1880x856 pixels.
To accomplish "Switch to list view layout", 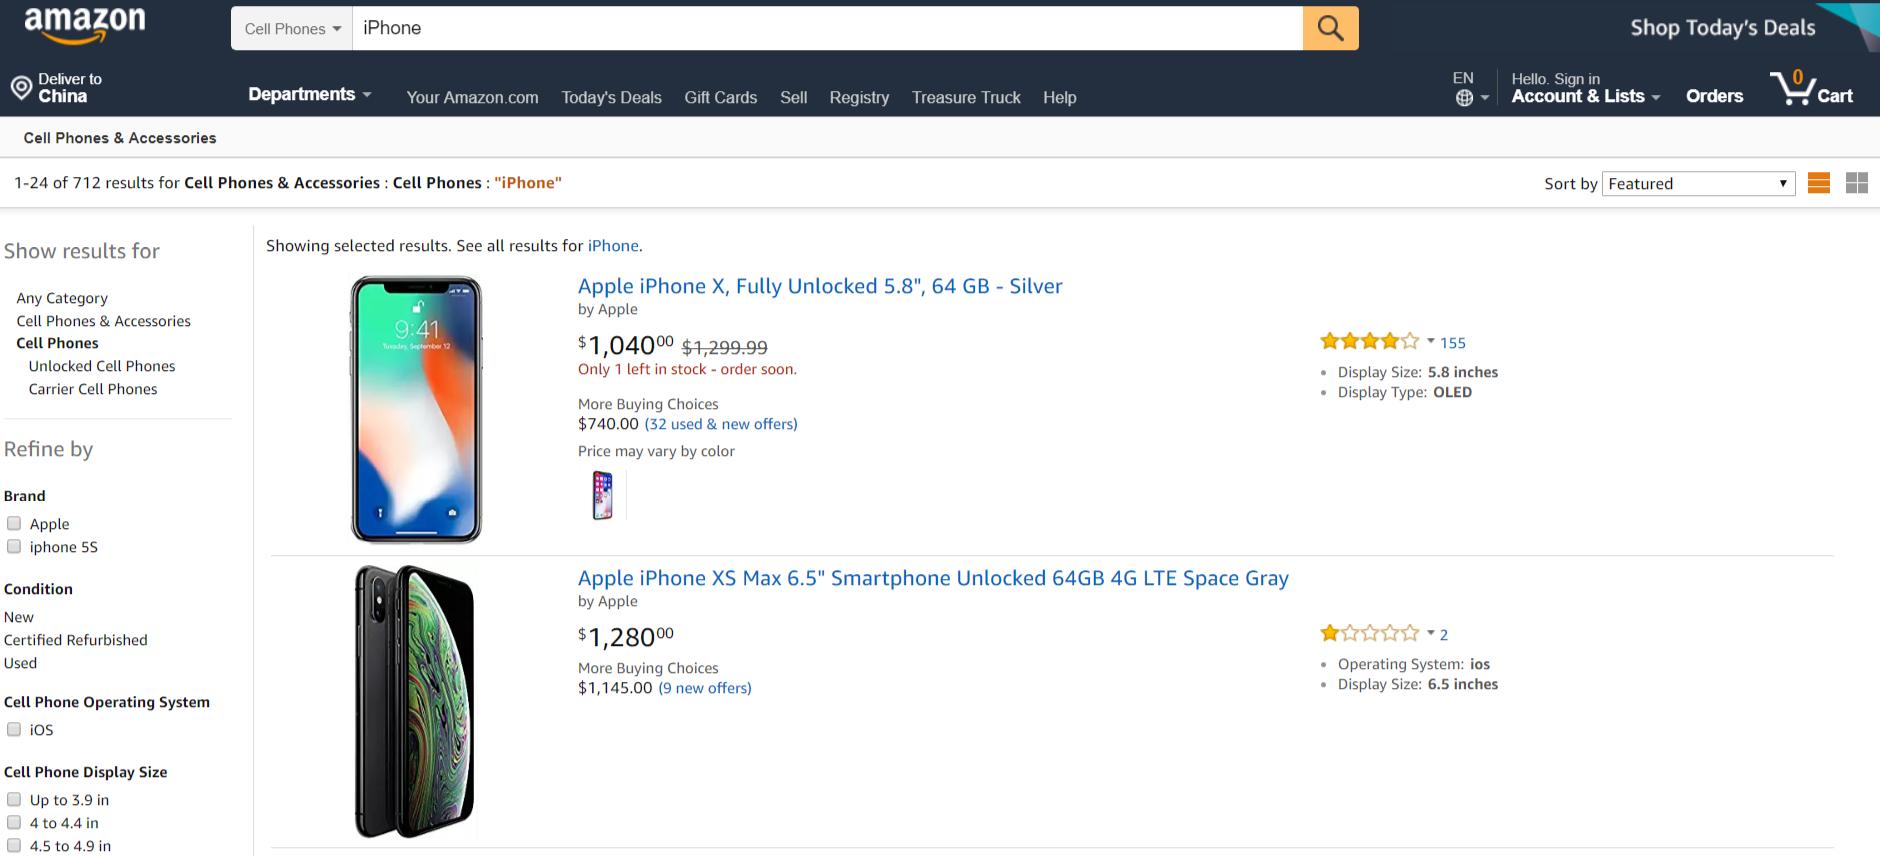I will [1818, 183].
